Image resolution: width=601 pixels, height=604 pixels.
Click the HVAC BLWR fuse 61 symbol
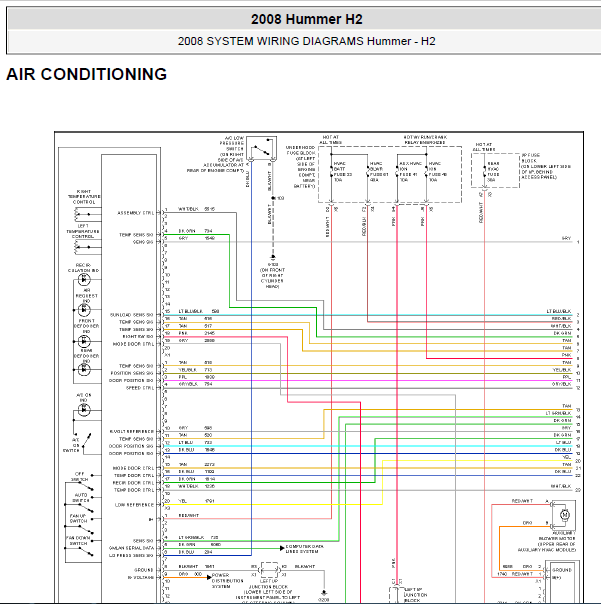(x=368, y=171)
